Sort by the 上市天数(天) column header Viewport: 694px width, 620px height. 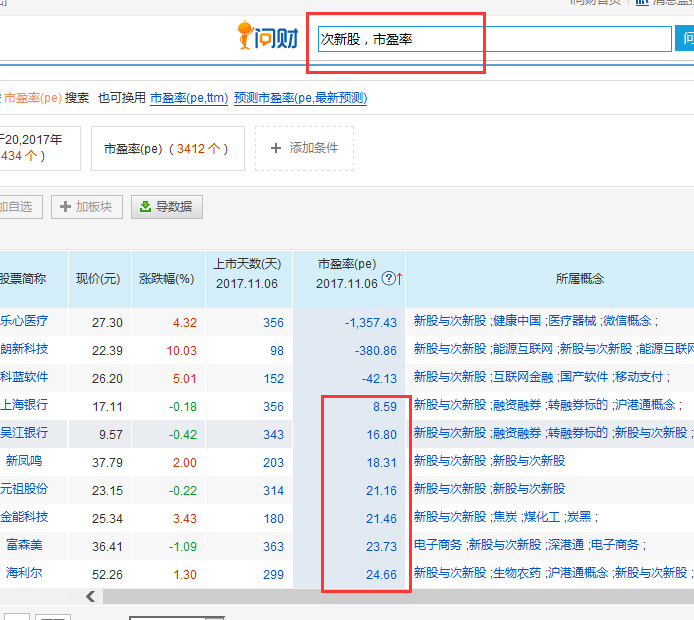point(247,273)
